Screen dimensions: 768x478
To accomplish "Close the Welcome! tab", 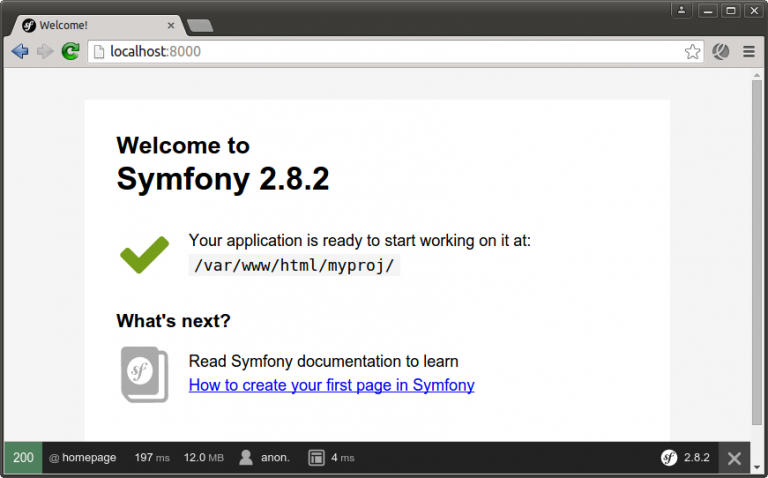I will (171, 25).
